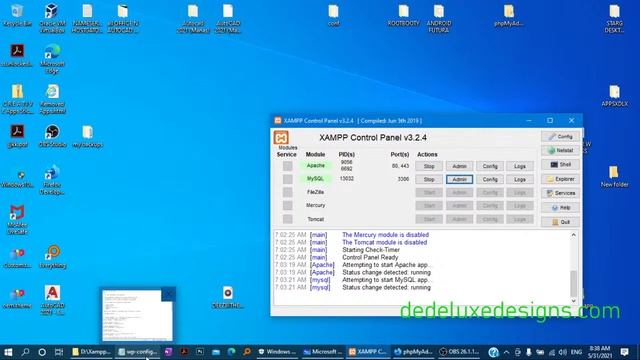Toggle the FileZilla service checkbox

(x=288, y=192)
